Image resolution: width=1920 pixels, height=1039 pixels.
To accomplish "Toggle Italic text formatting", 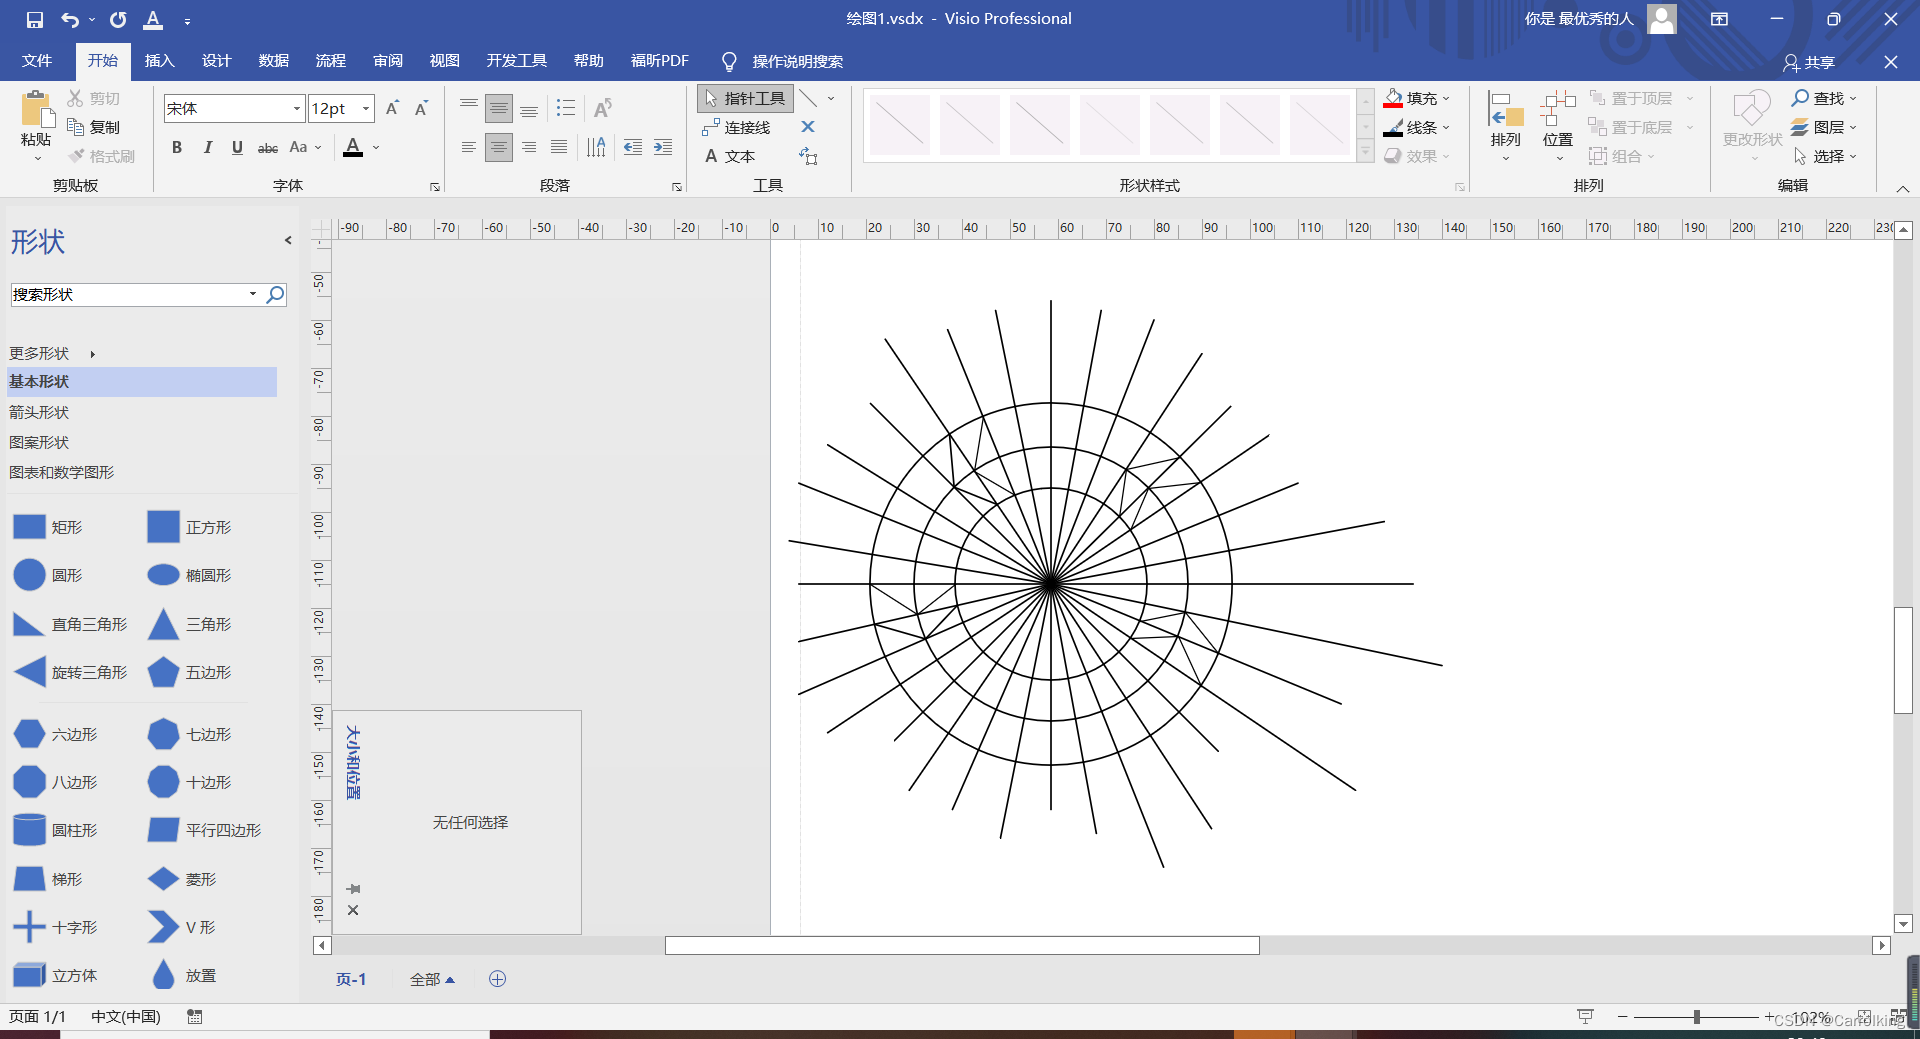I will coord(207,147).
